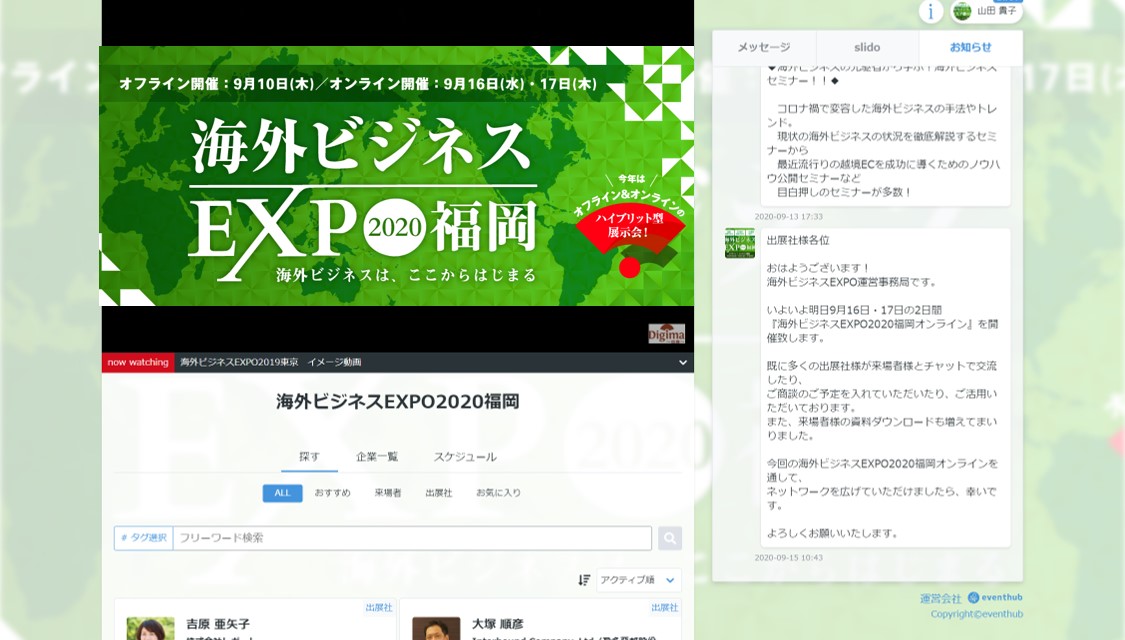The image size is (1125, 640).
Task: Click 大塚 順彦 profile photo
Action: click(x=436, y=629)
